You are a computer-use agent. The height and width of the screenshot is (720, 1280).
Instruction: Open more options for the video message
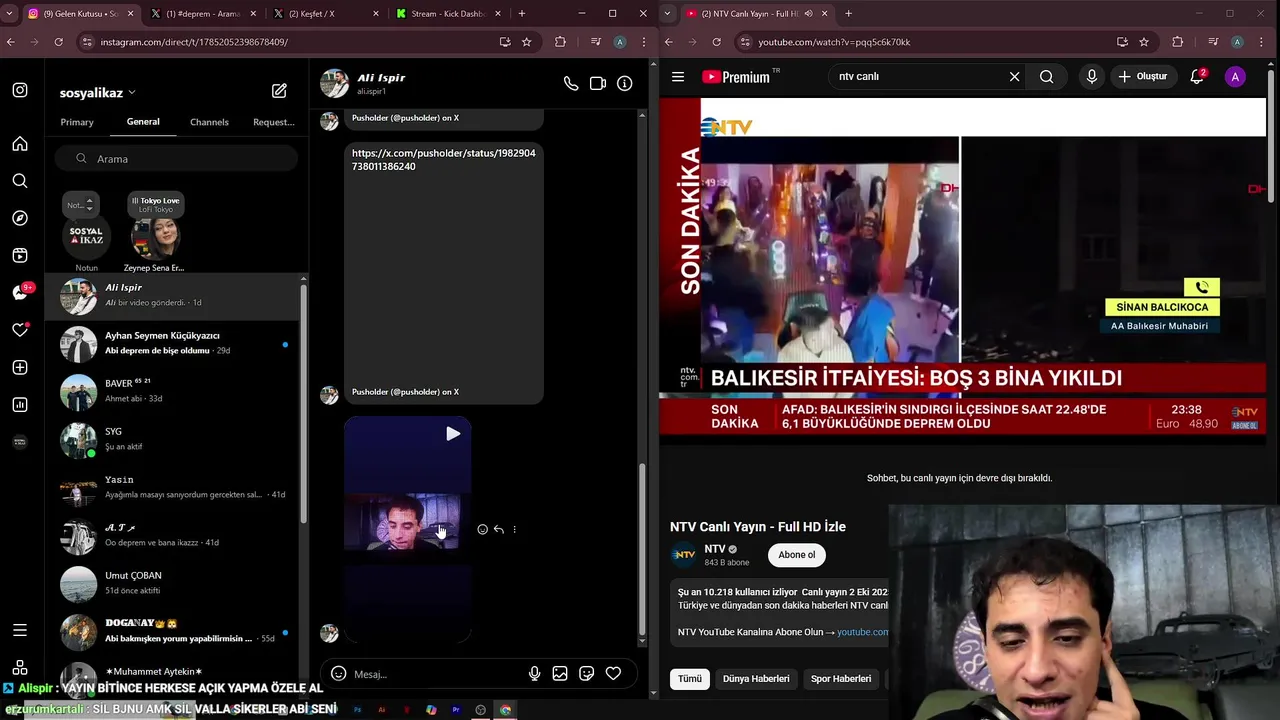(x=514, y=529)
